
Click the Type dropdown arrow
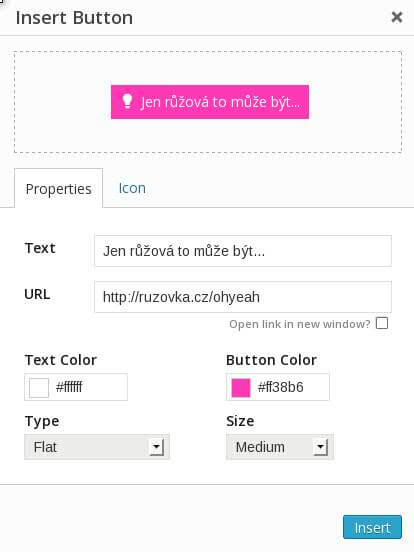click(157, 447)
